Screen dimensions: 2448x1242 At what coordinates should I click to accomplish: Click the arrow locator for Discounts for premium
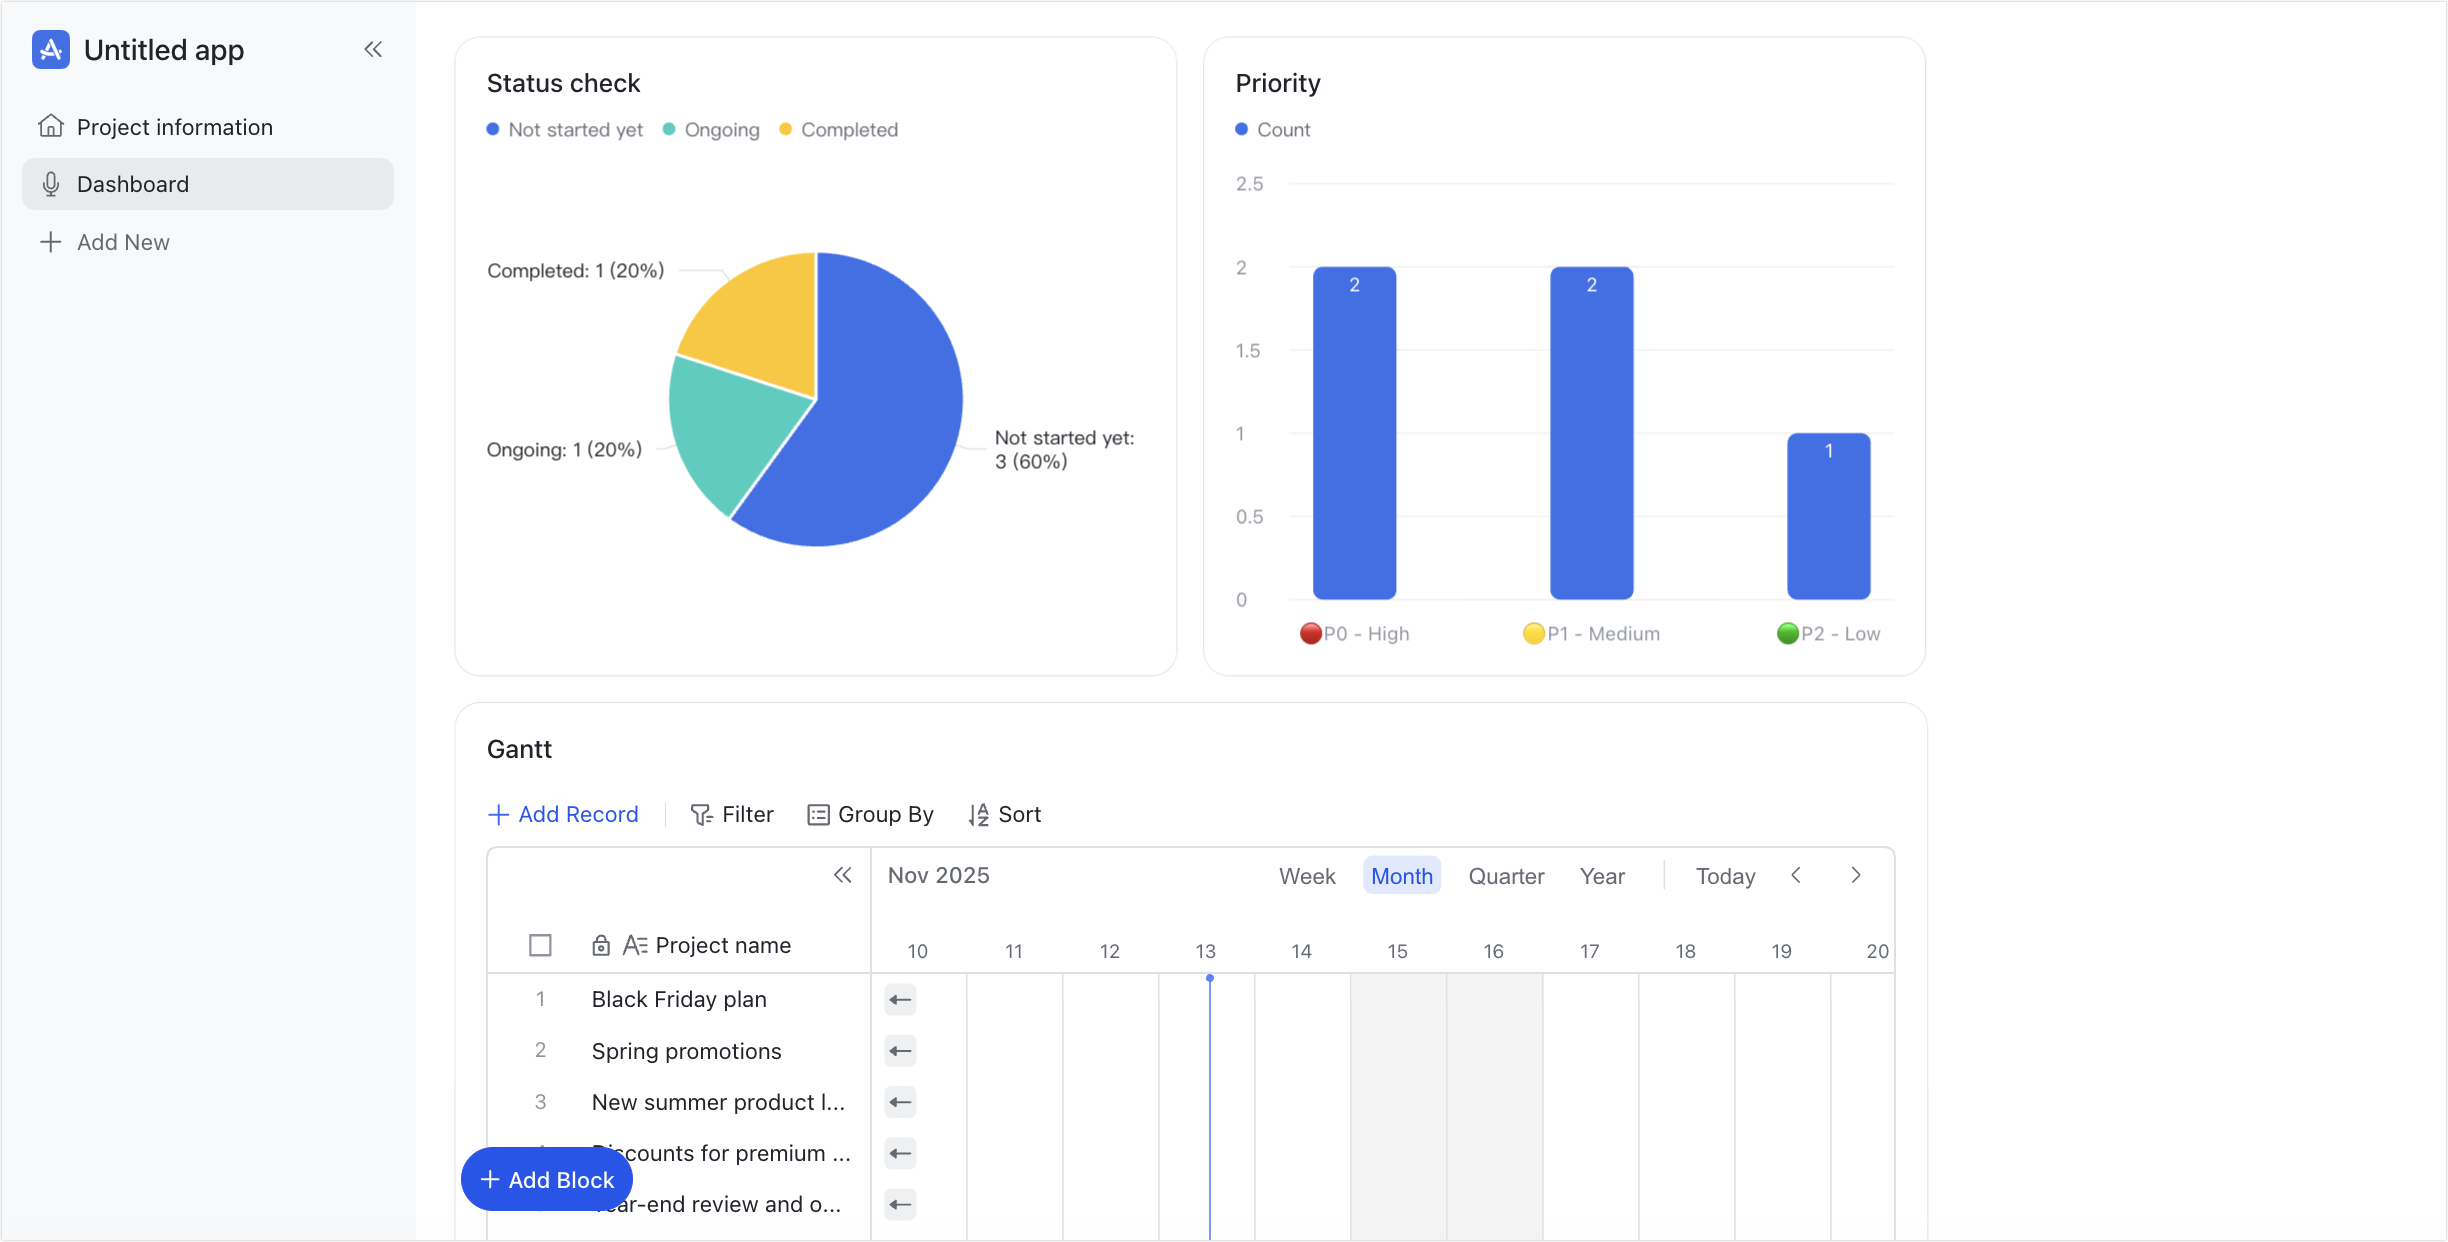[900, 1153]
